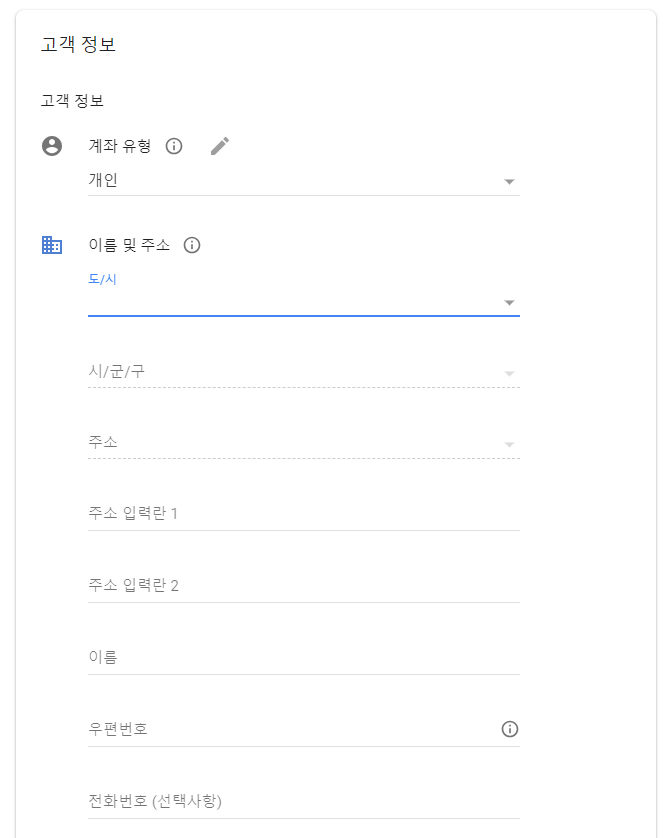
Task: Click the info icon in 우편번호 field
Action: point(509,729)
